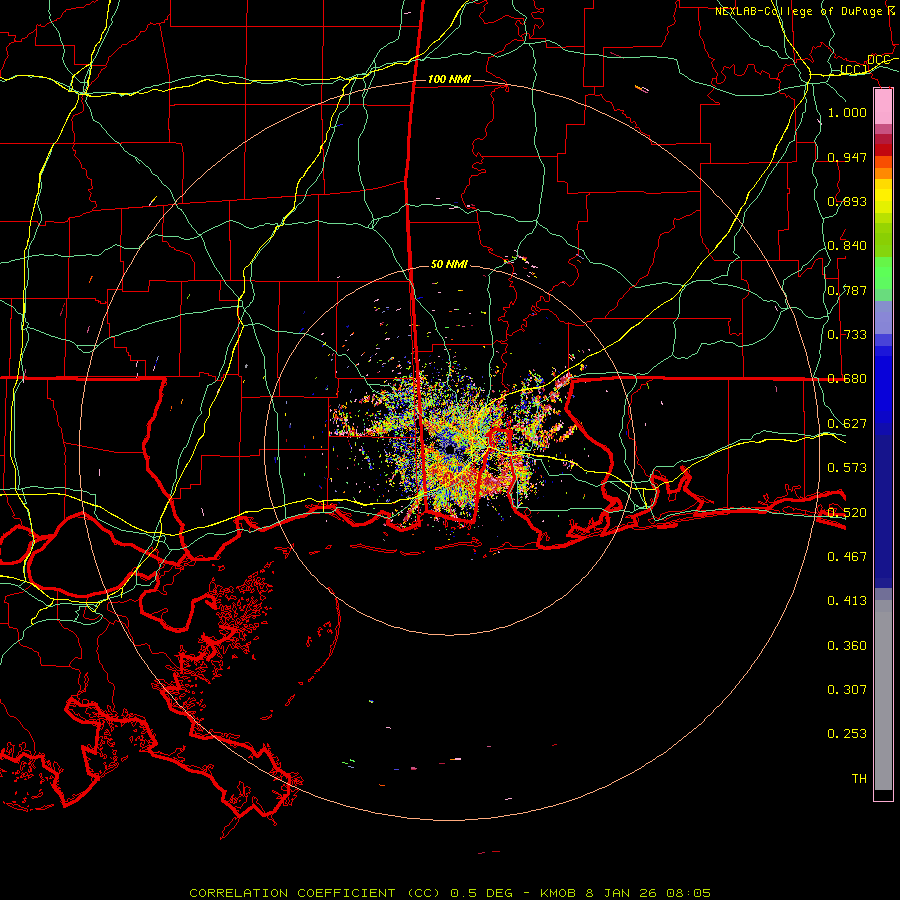Pick the red band on the color scale
This screenshot has height=900, width=900.
pos(883,150)
